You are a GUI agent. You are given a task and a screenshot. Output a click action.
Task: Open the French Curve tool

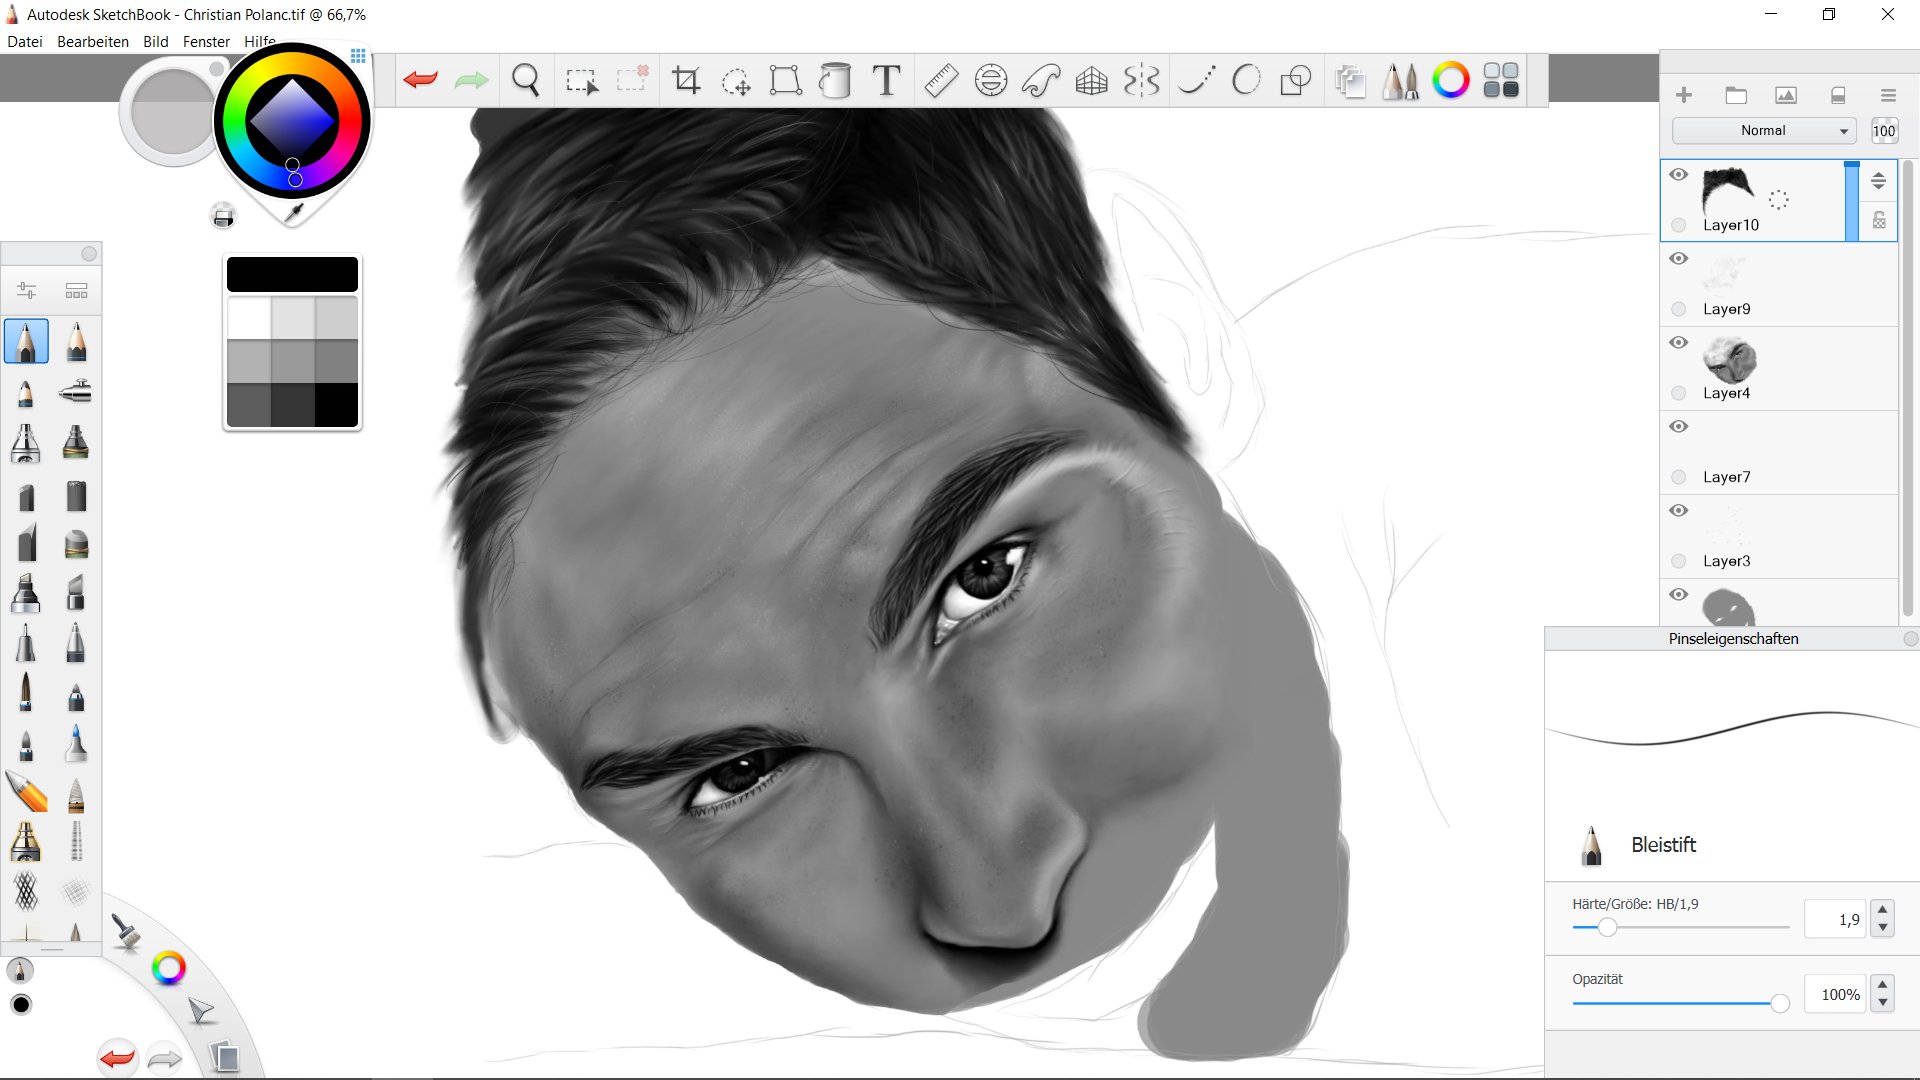[x=1041, y=80]
